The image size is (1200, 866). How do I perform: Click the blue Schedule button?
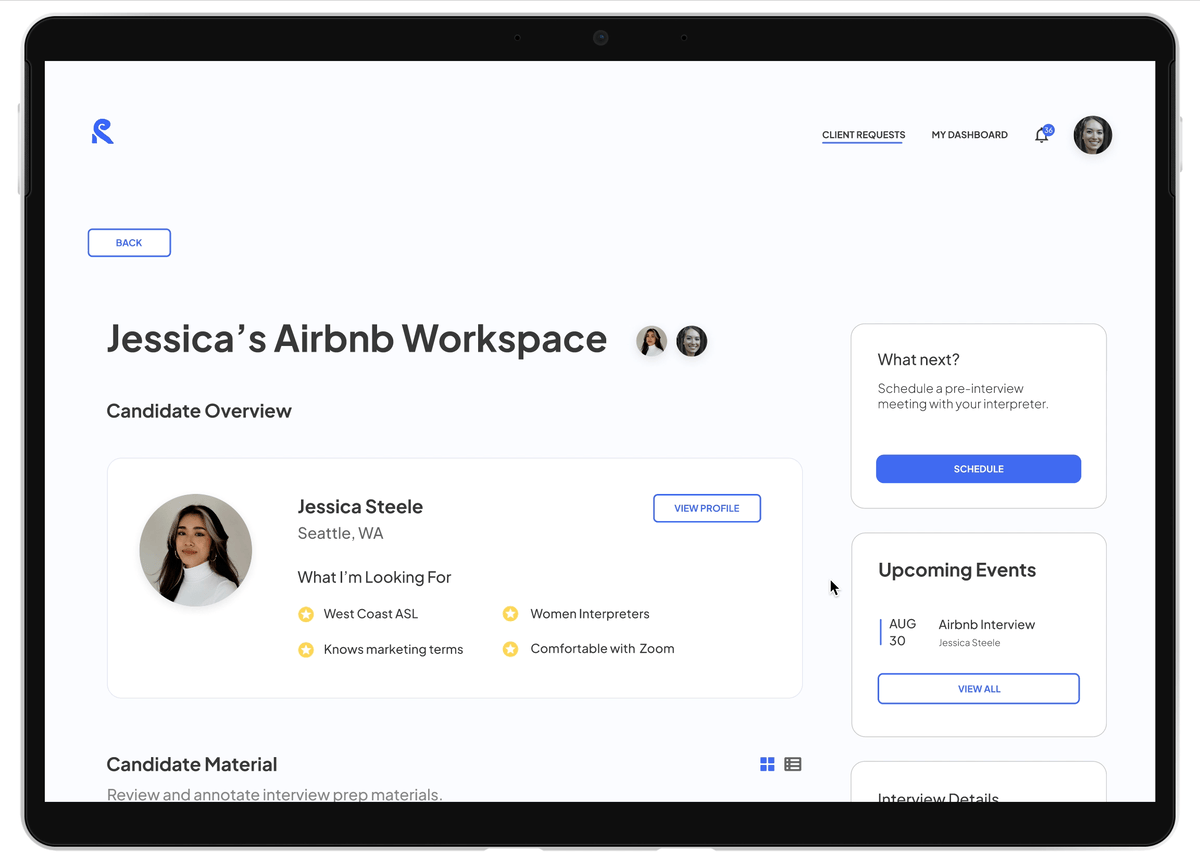[978, 469]
